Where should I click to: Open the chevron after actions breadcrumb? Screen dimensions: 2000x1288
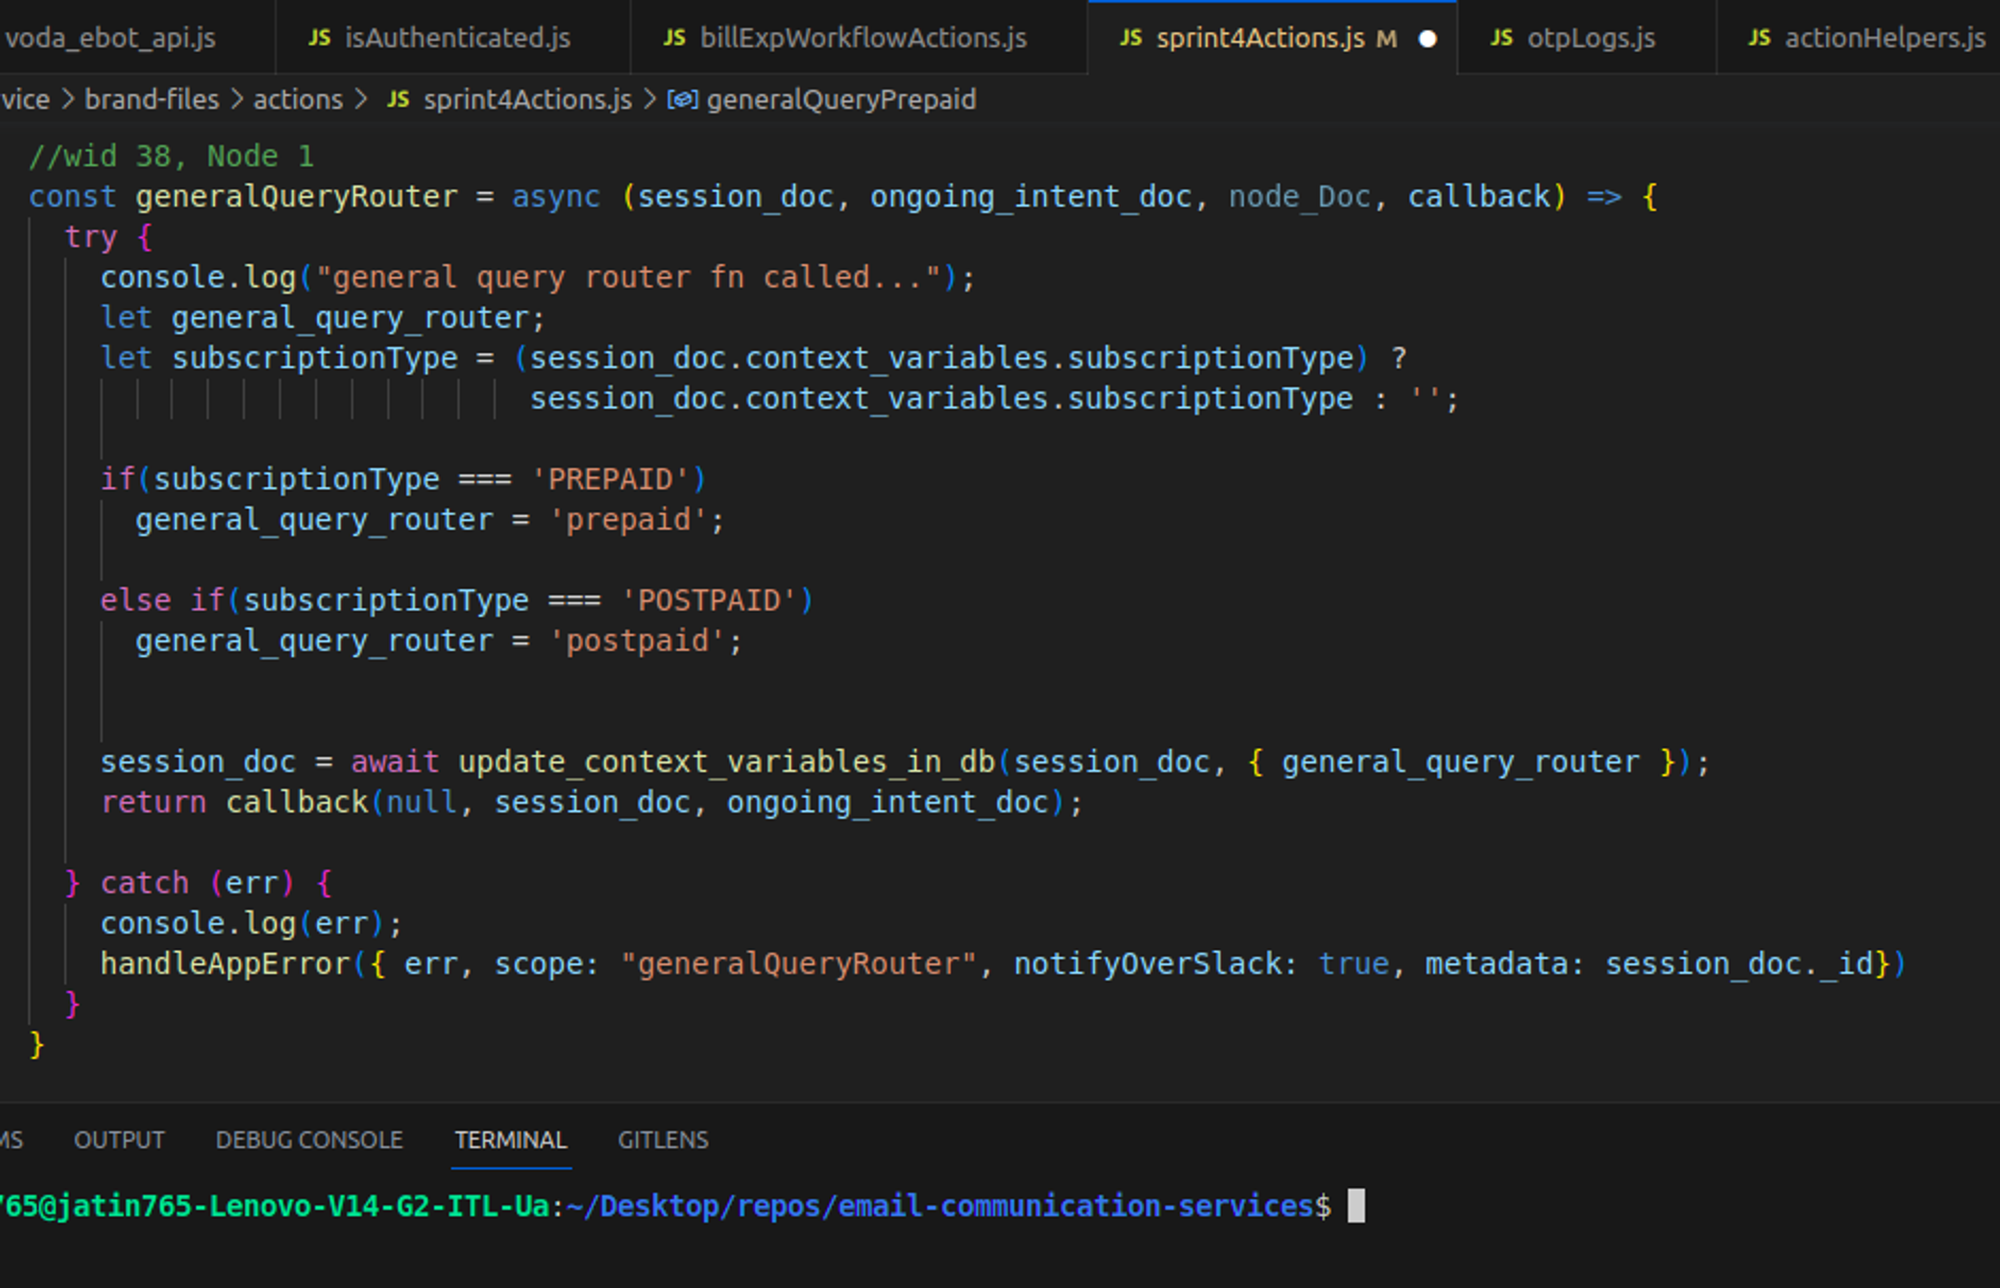[x=360, y=99]
